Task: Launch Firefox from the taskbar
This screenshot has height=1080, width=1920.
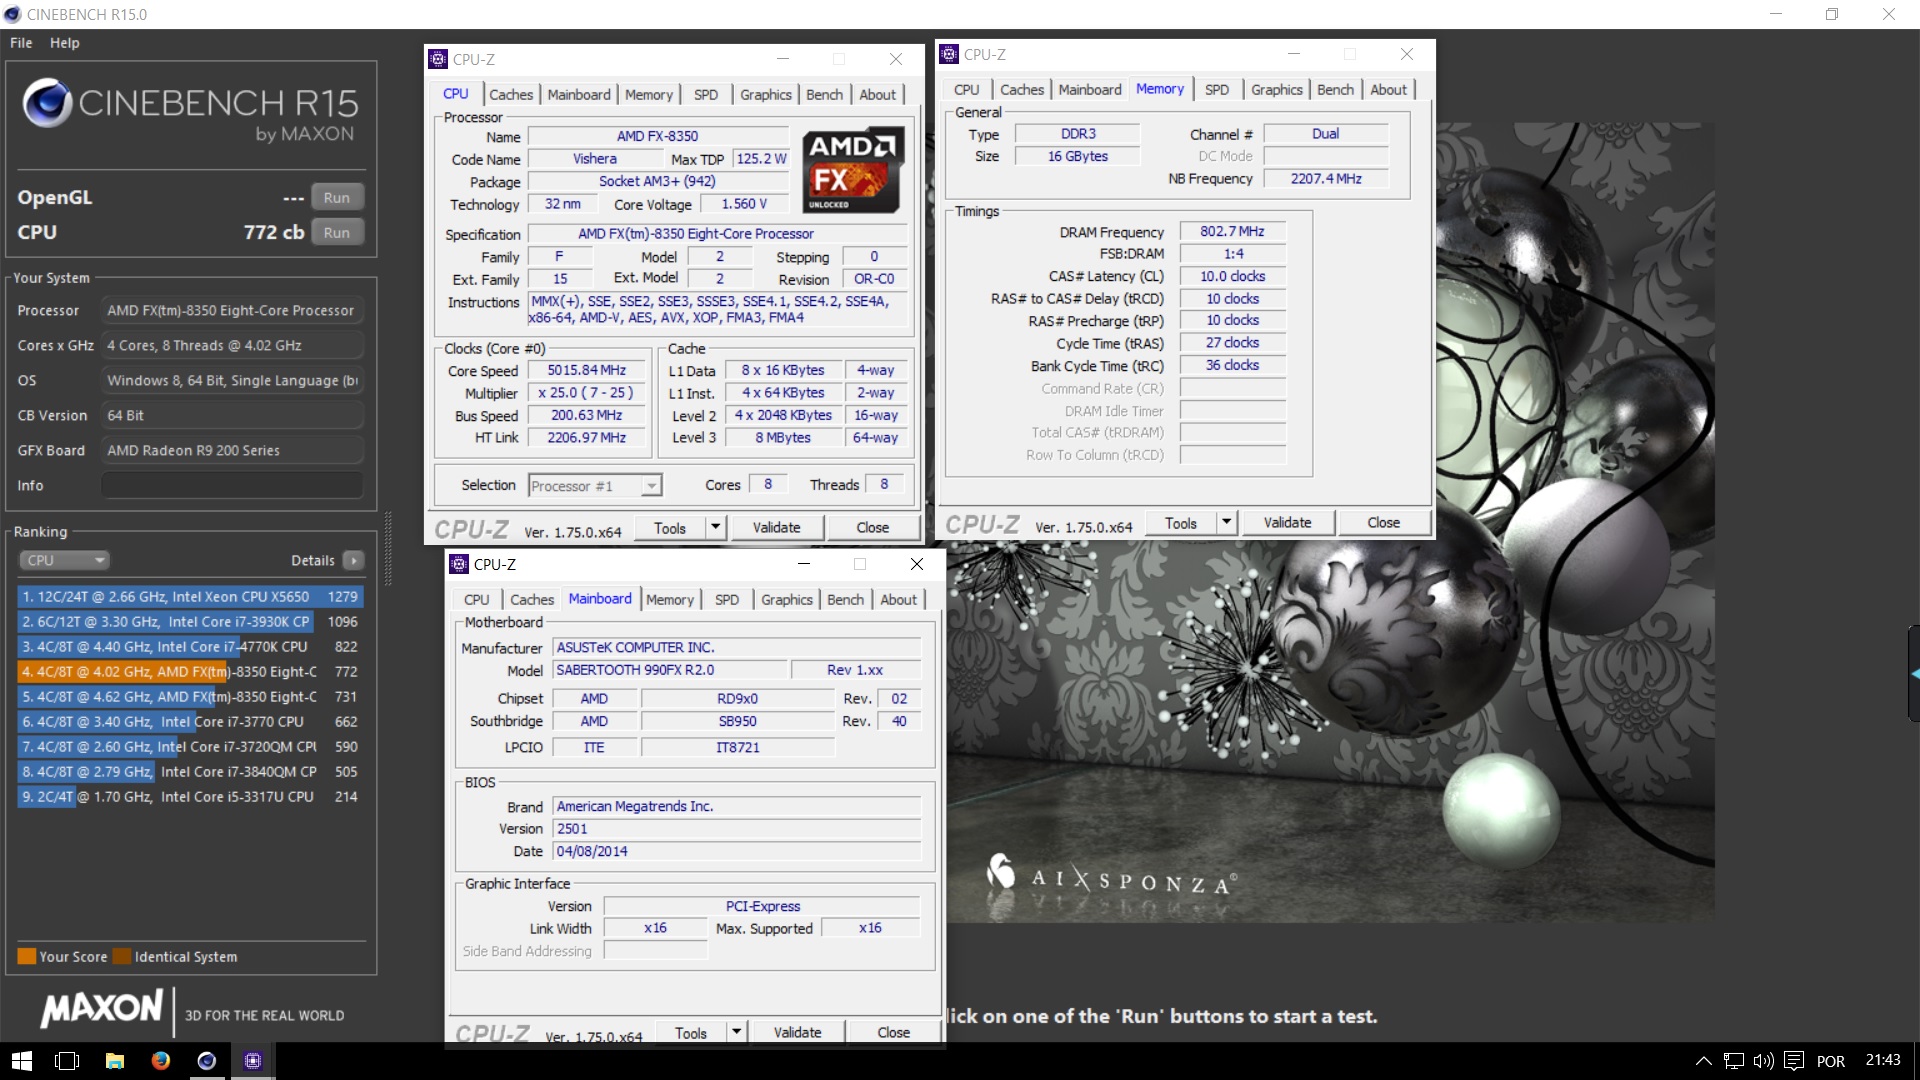Action: coord(160,1061)
